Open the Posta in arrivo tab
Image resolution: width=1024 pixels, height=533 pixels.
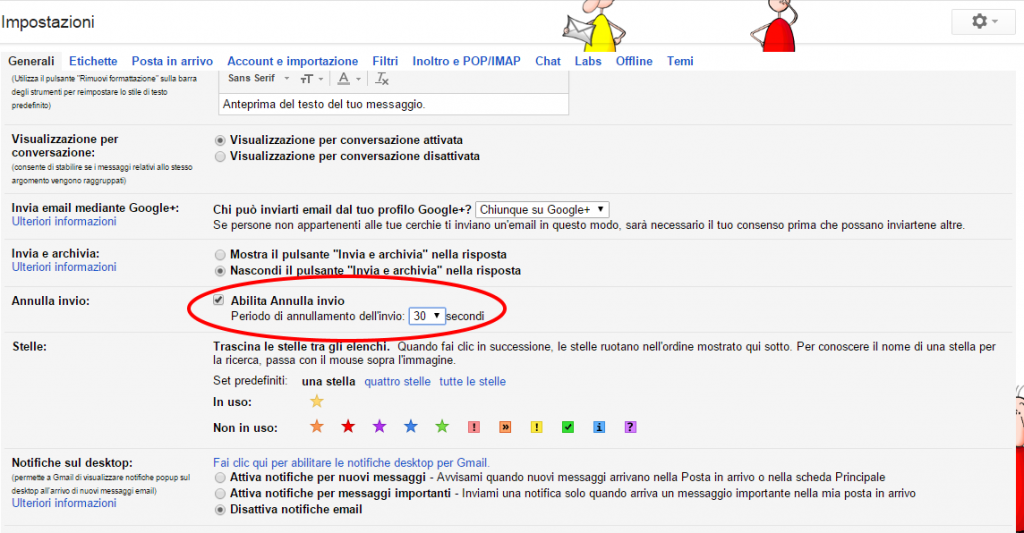[x=172, y=61]
